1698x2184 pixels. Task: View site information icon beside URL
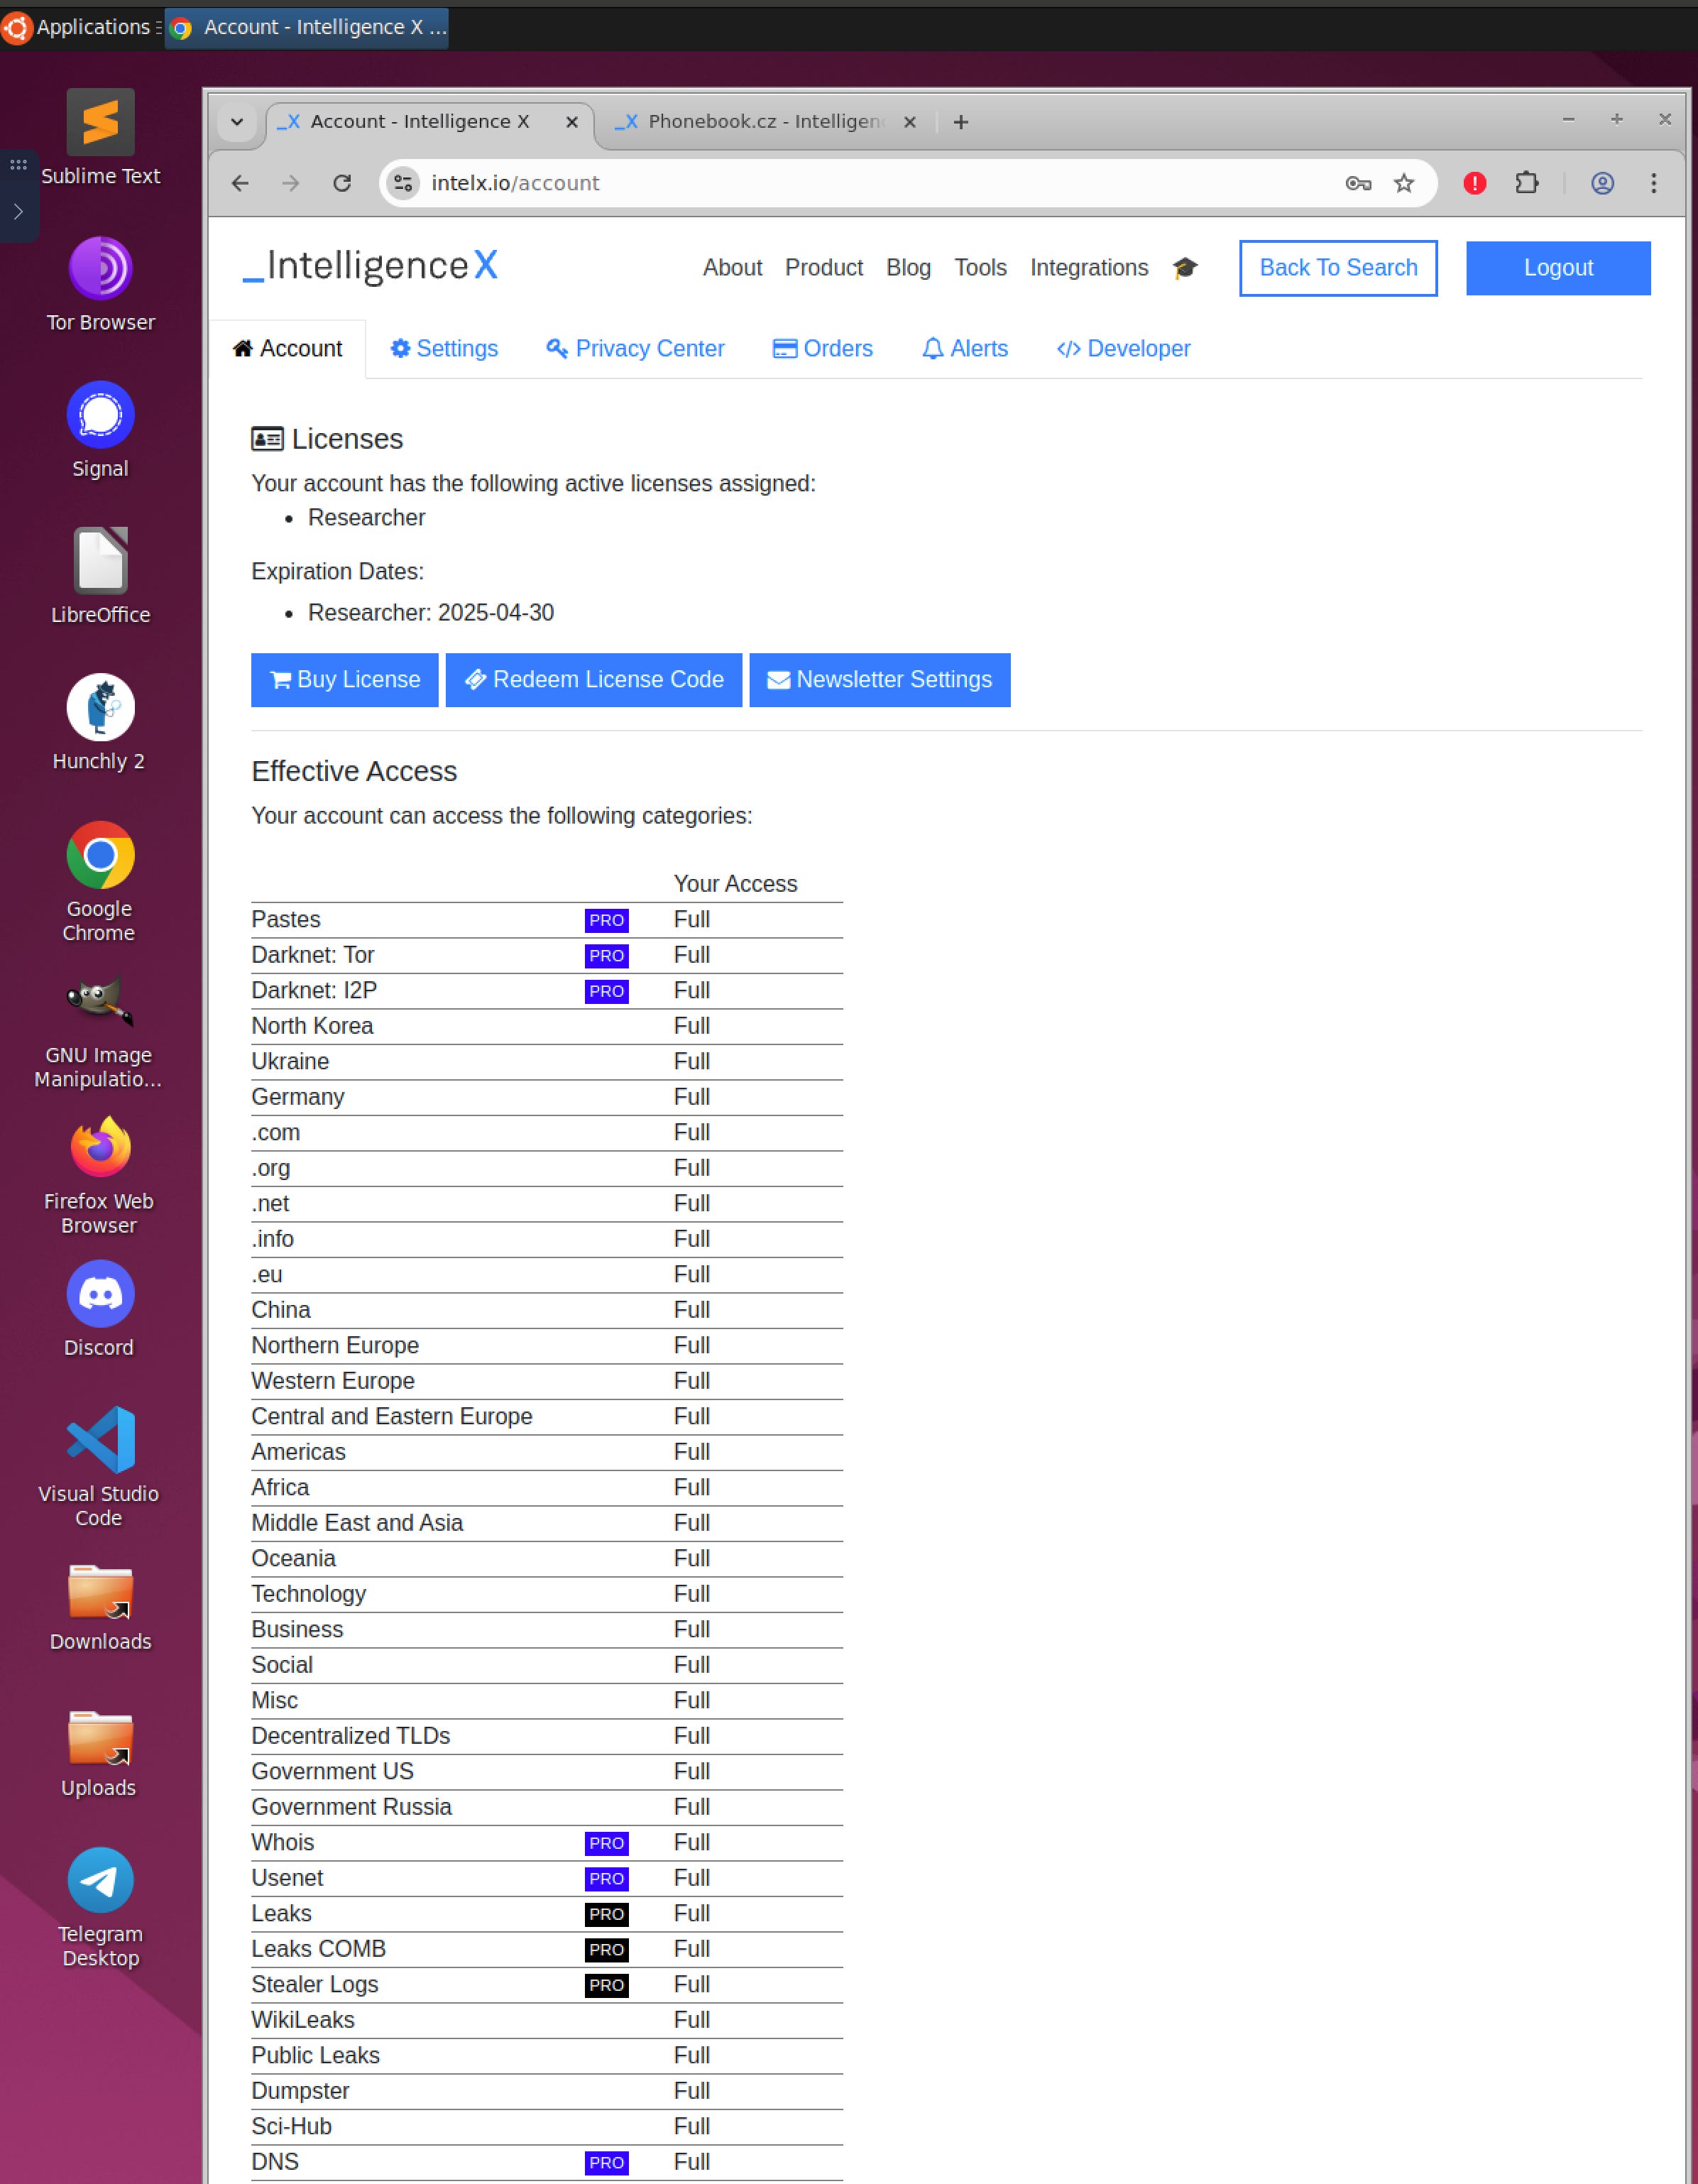point(403,183)
